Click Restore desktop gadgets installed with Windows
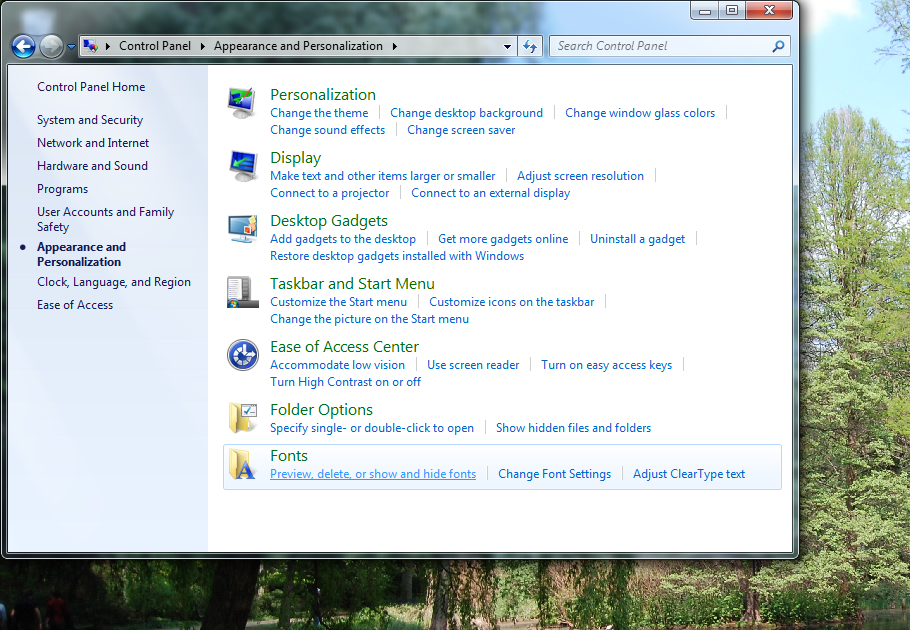 pyautogui.click(x=397, y=256)
